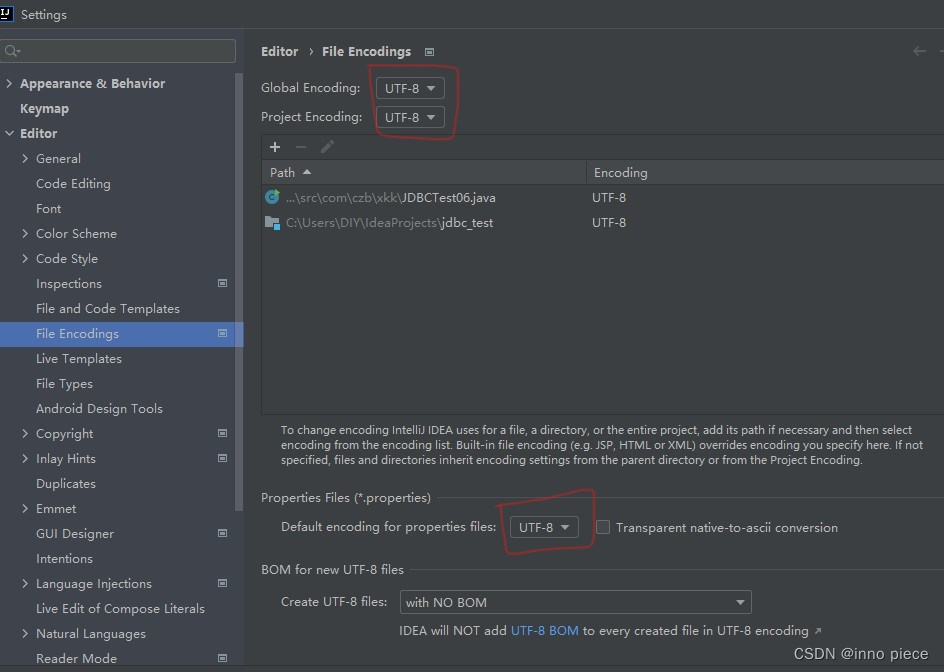The height and width of the screenshot is (672, 944).
Task: Expand the General node
Action: [25, 158]
